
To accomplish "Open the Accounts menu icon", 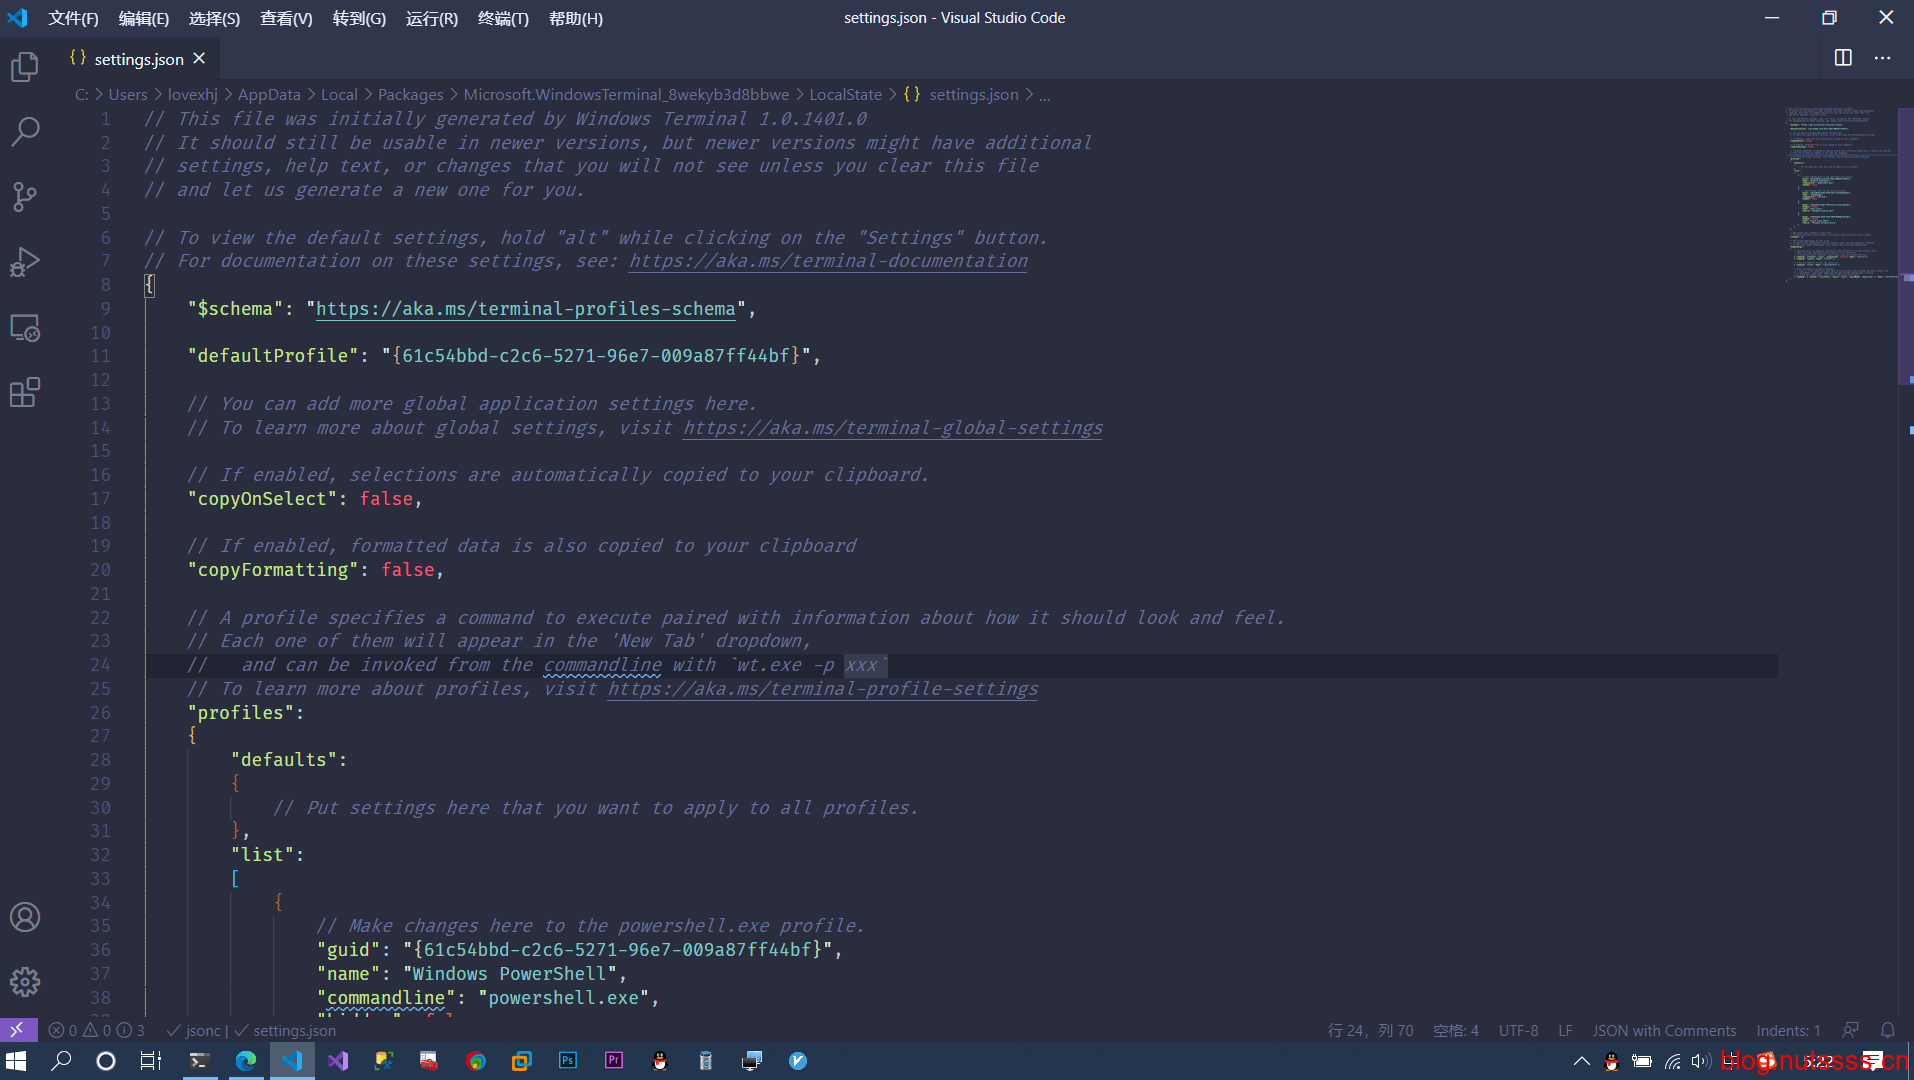I will 25,917.
